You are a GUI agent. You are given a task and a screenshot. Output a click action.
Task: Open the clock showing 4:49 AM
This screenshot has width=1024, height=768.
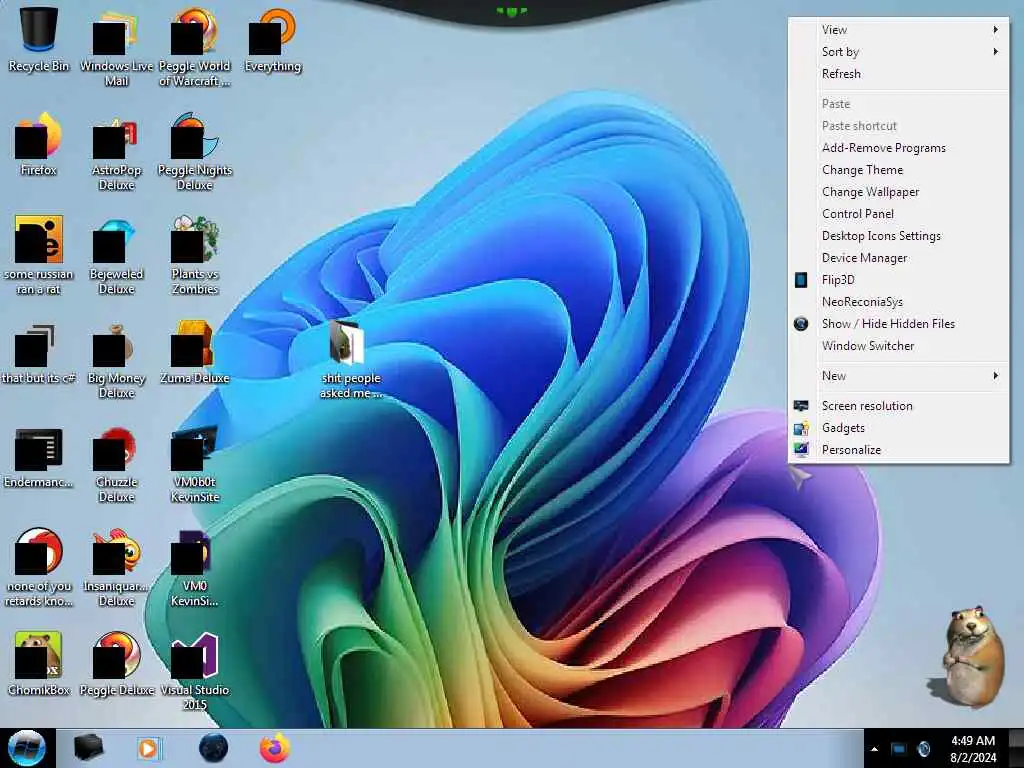pyautogui.click(x=973, y=749)
